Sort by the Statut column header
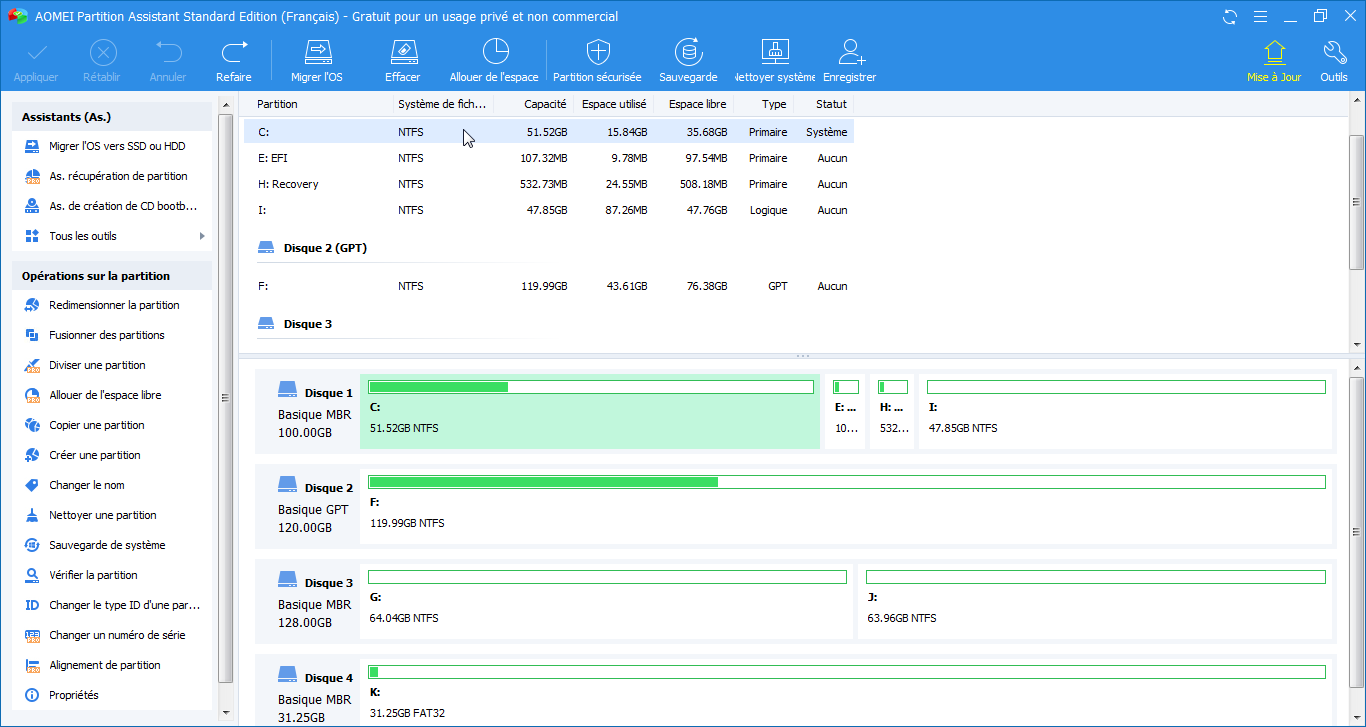This screenshot has height=727, width=1366. pyautogui.click(x=831, y=104)
